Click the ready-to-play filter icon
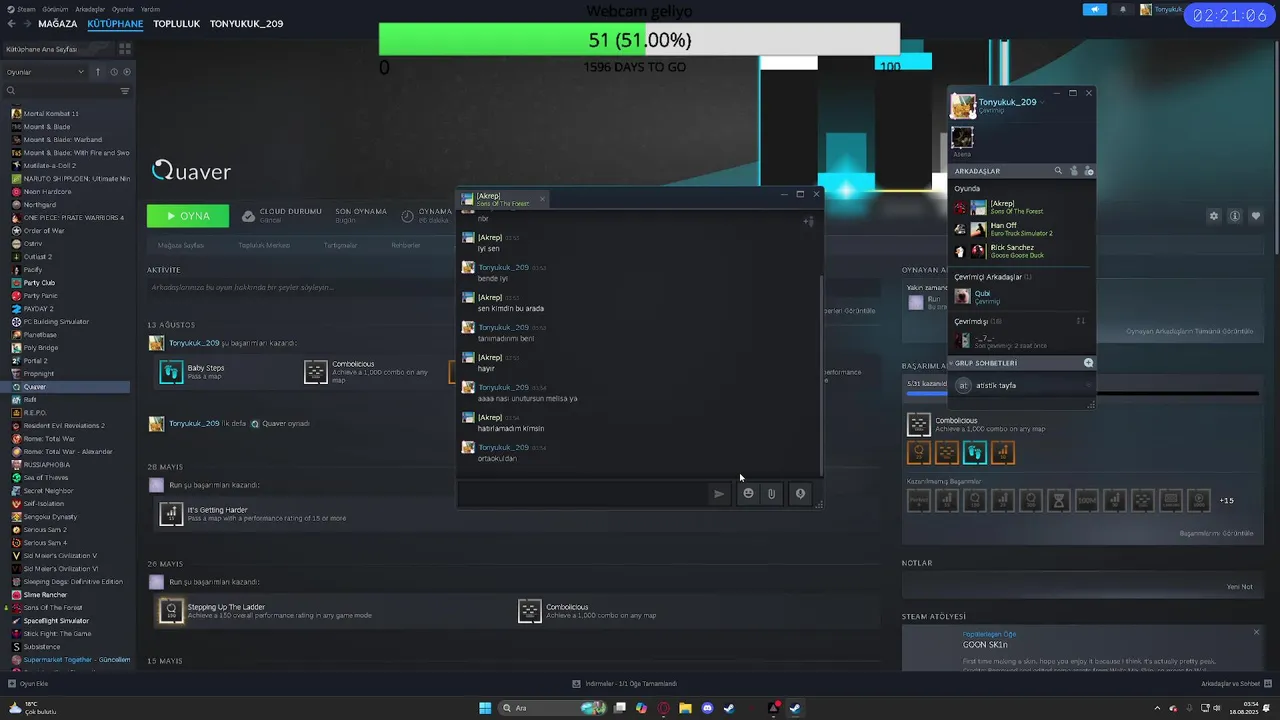 127,72
